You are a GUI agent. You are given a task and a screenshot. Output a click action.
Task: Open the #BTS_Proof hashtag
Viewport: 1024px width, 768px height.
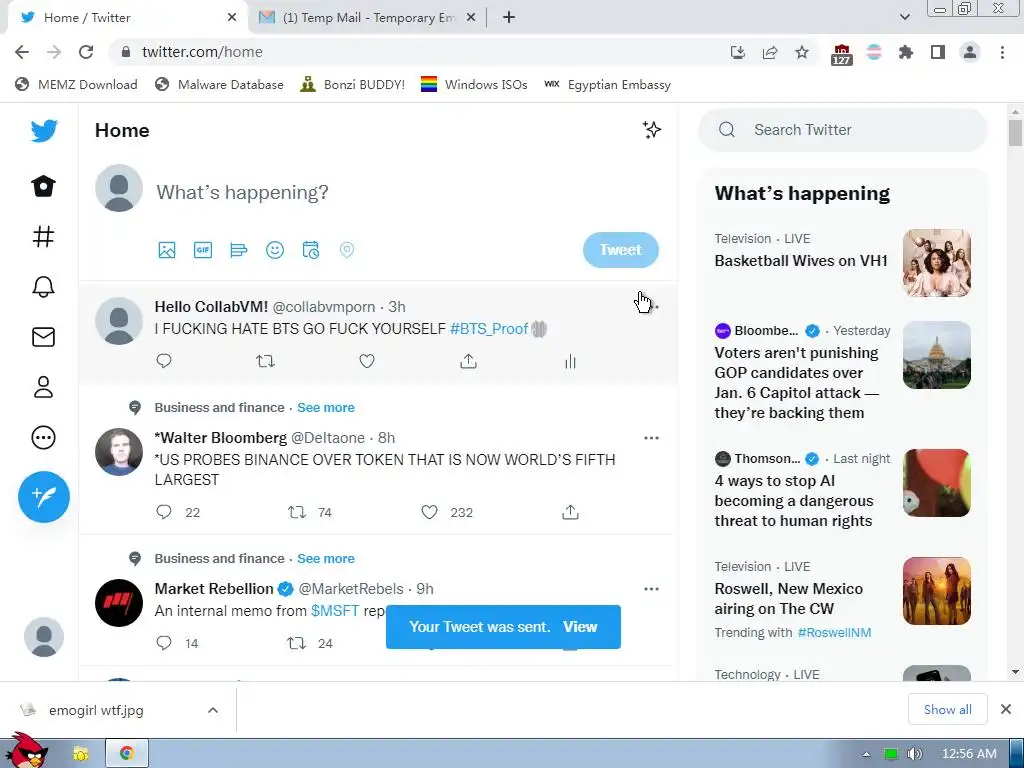(x=488, y=328)
